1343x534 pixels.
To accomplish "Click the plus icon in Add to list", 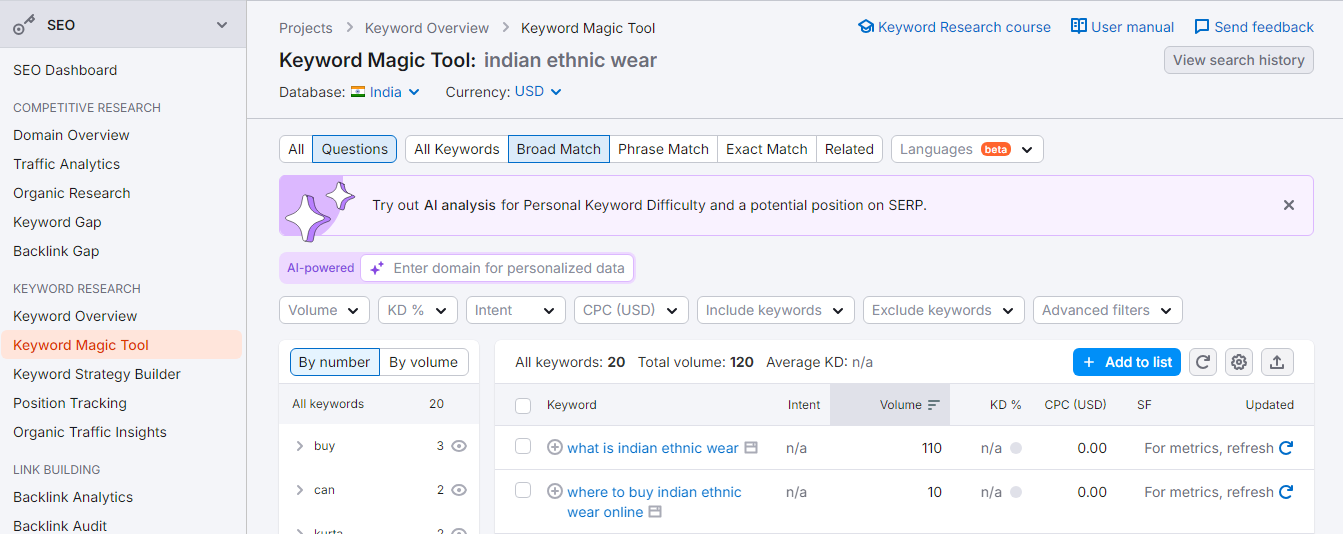I will coord(1090,362).
